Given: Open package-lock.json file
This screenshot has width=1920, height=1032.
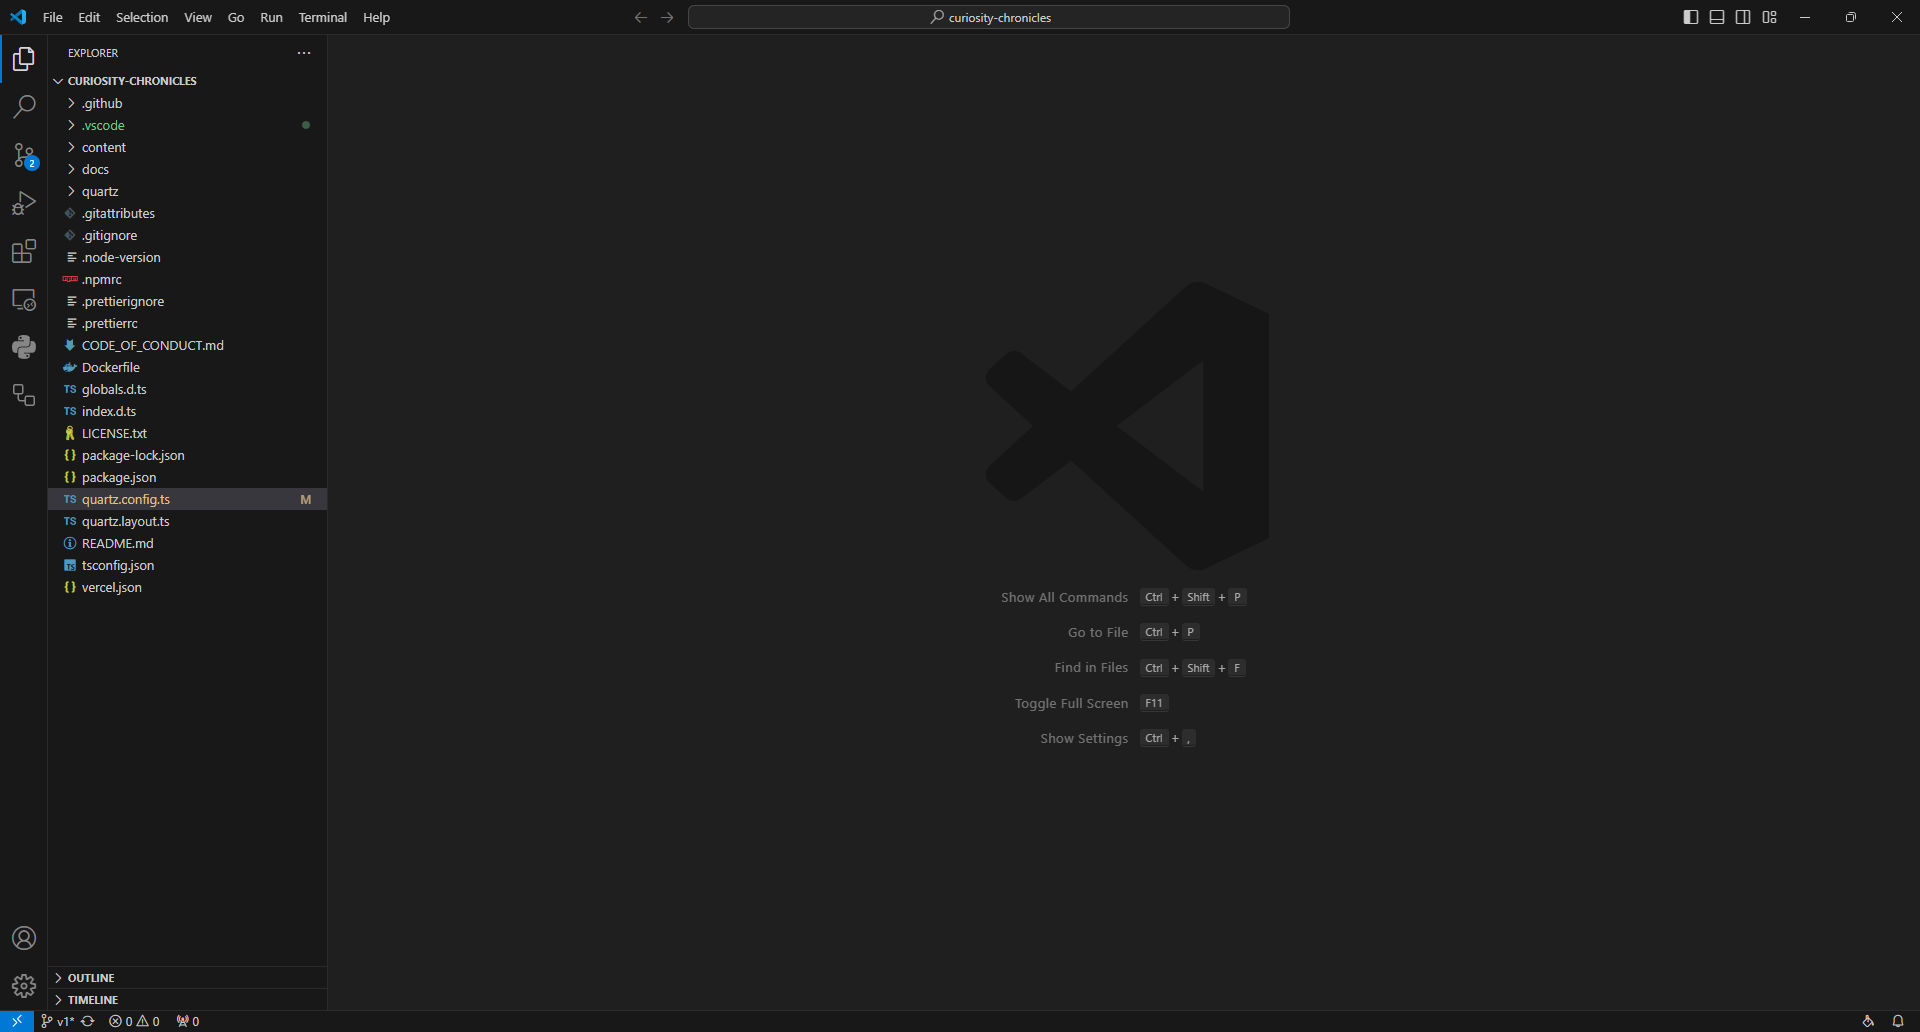Looking at the screenshot, I should pyautogui.click(x=187, y=455).
